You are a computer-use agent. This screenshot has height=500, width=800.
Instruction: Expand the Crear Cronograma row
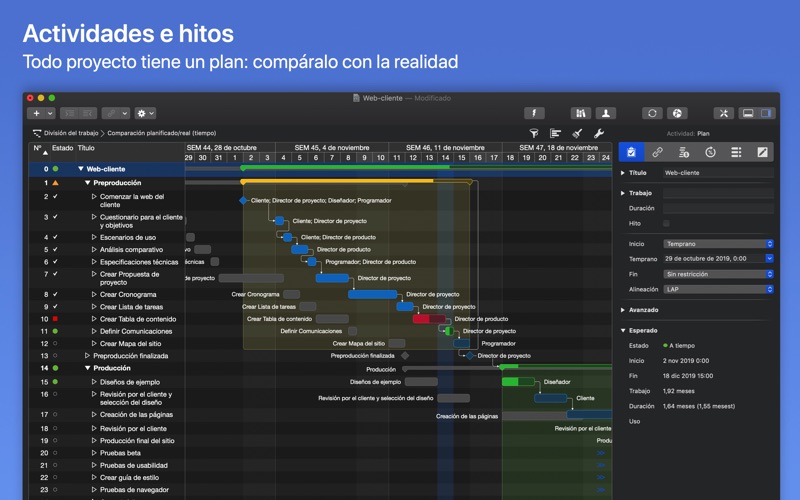(x=94, y=294)
